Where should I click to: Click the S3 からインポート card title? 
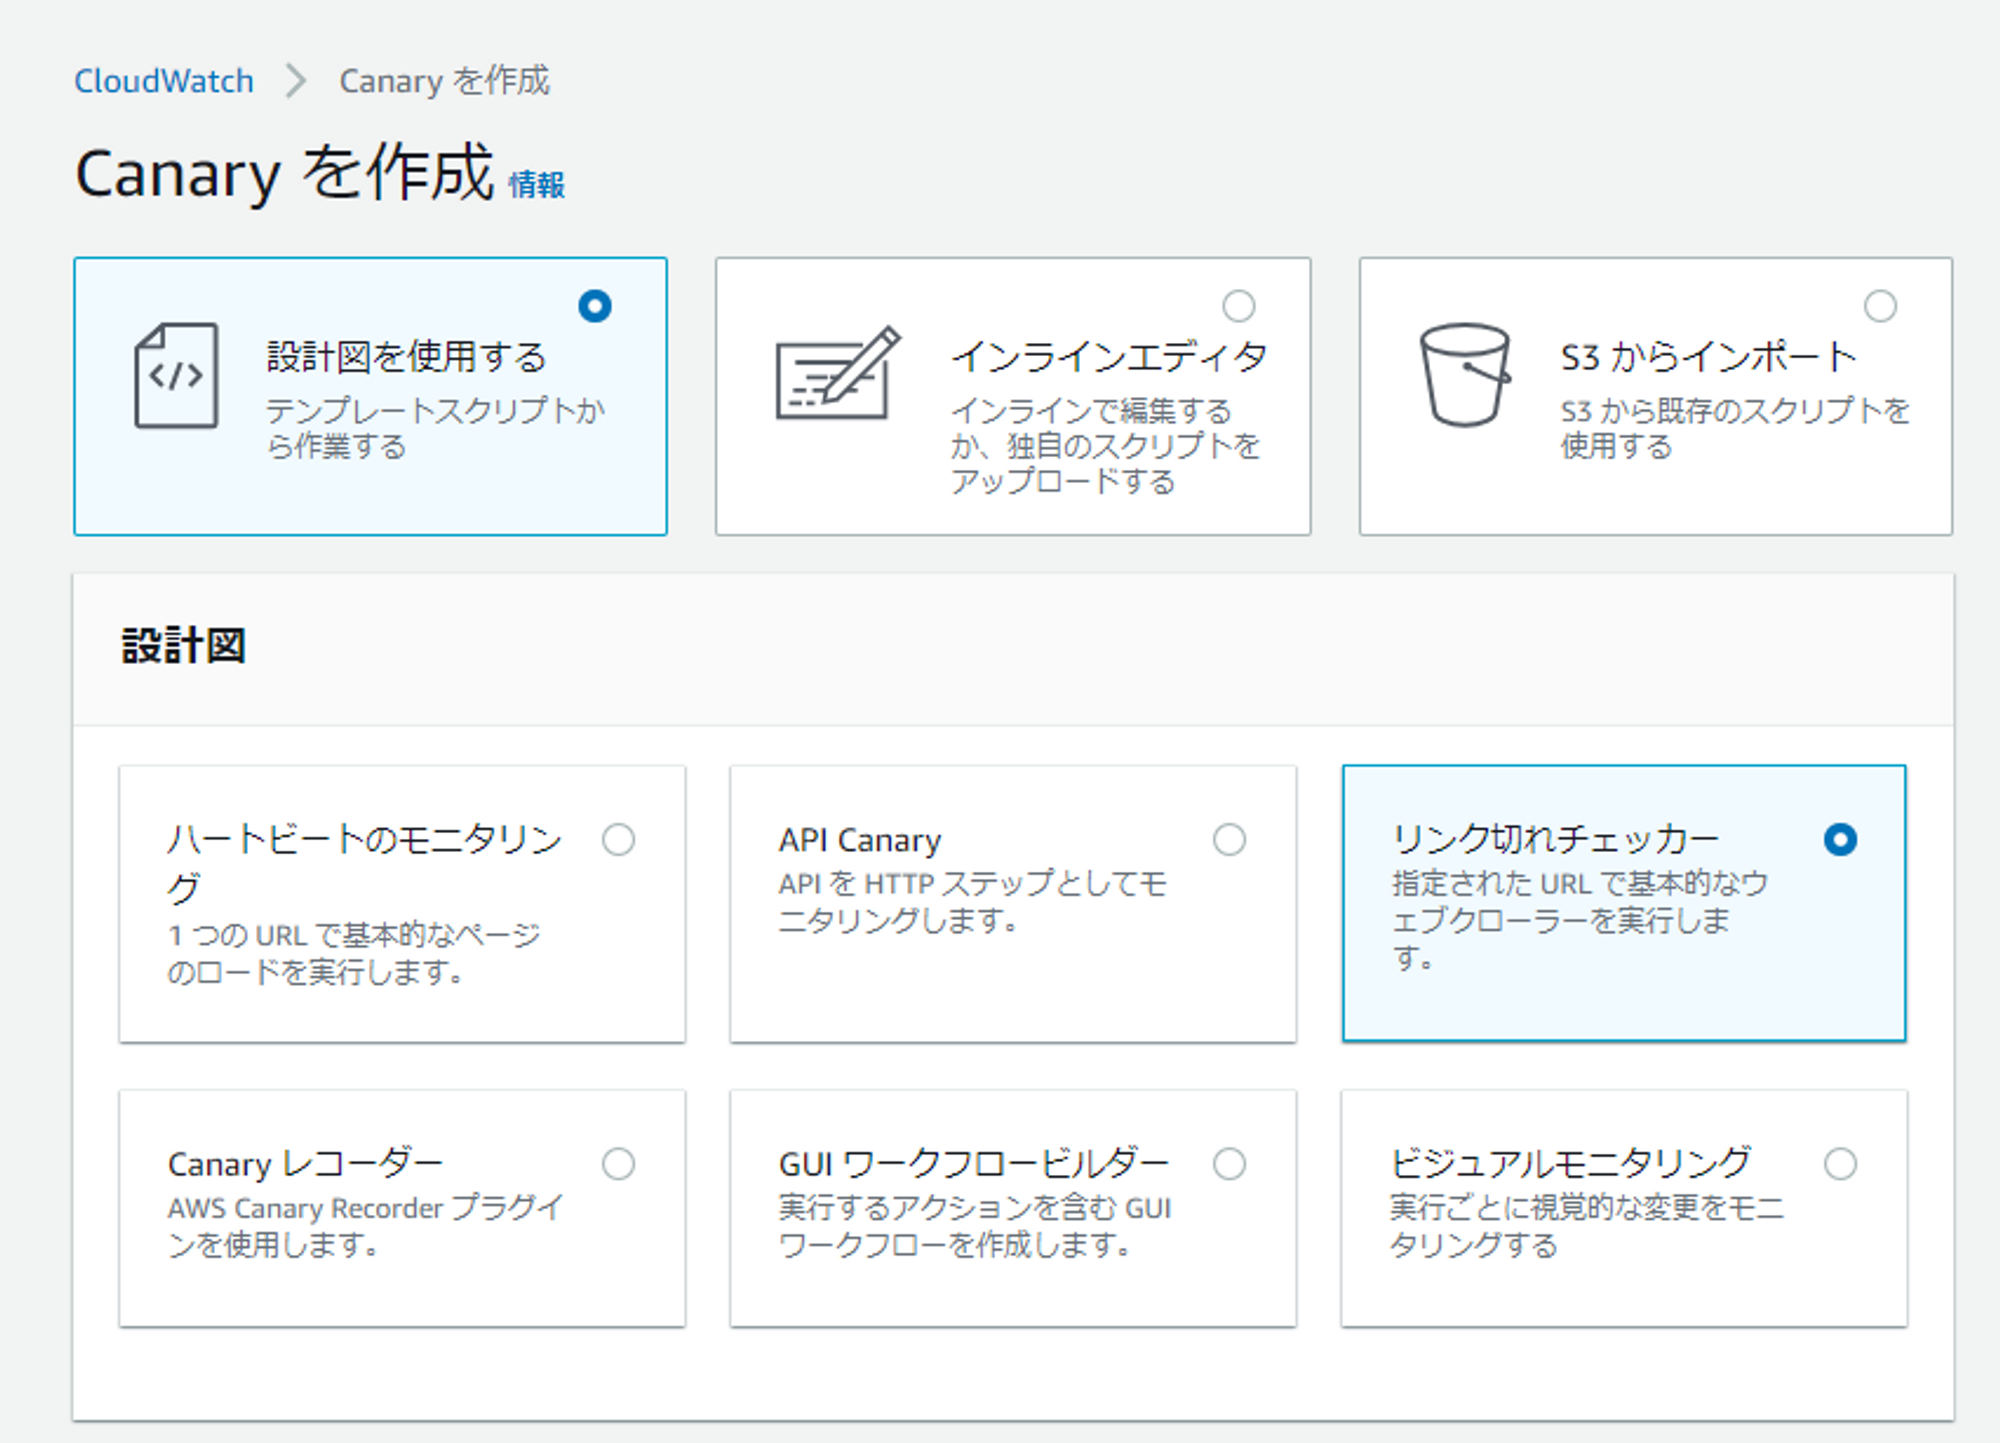pos(1709,357)
